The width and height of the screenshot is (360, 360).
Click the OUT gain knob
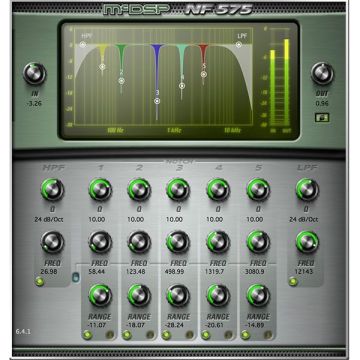(x=322, y=74)
